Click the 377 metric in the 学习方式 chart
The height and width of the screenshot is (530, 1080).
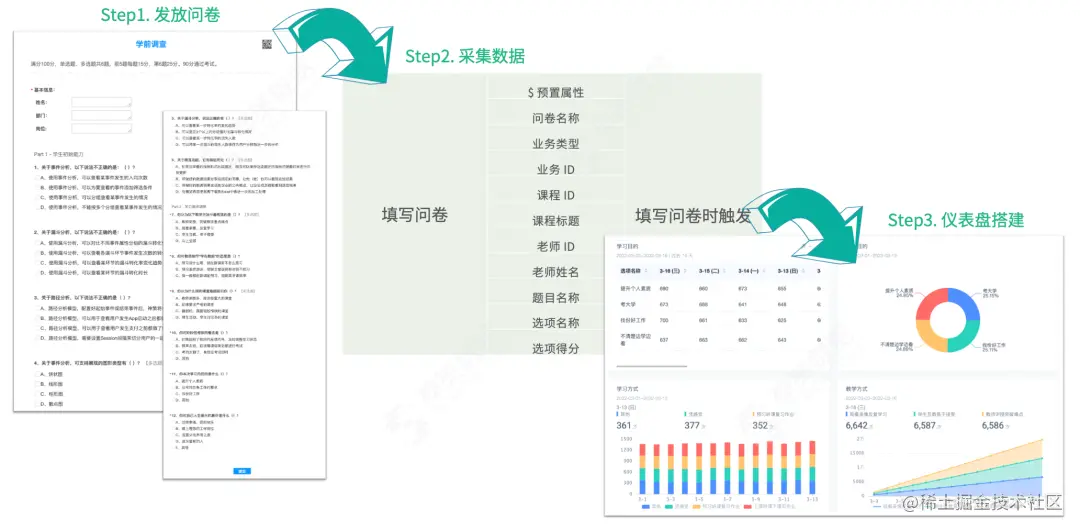(691, 425)
